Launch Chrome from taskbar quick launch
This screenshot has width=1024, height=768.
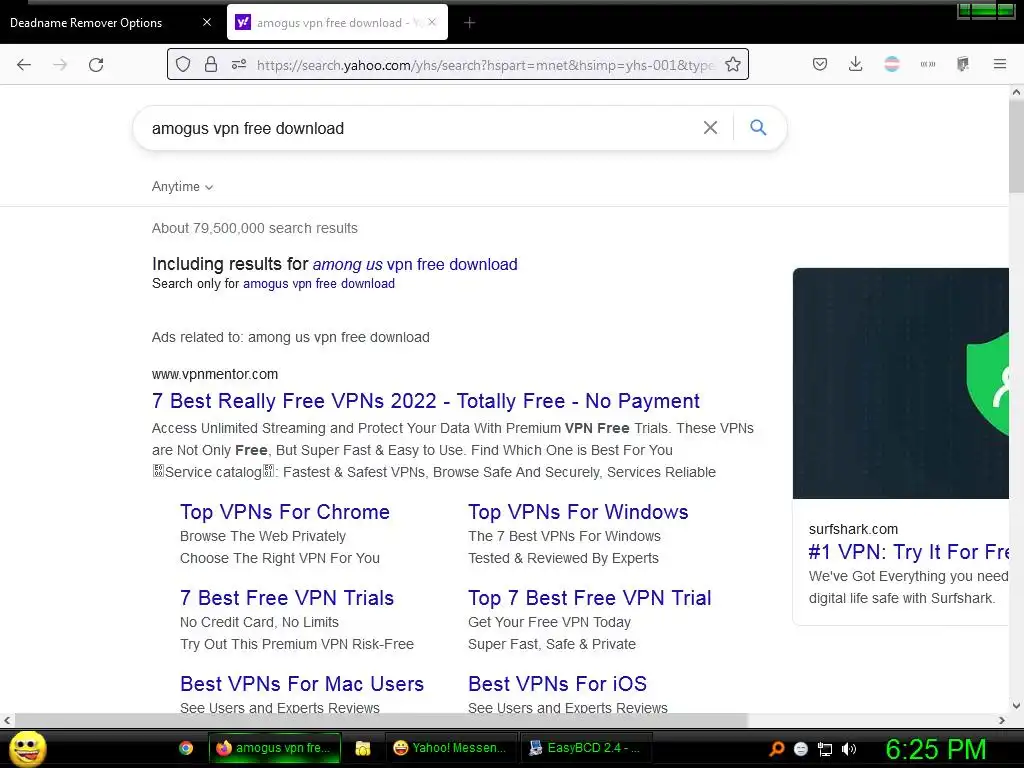point(186,748)
